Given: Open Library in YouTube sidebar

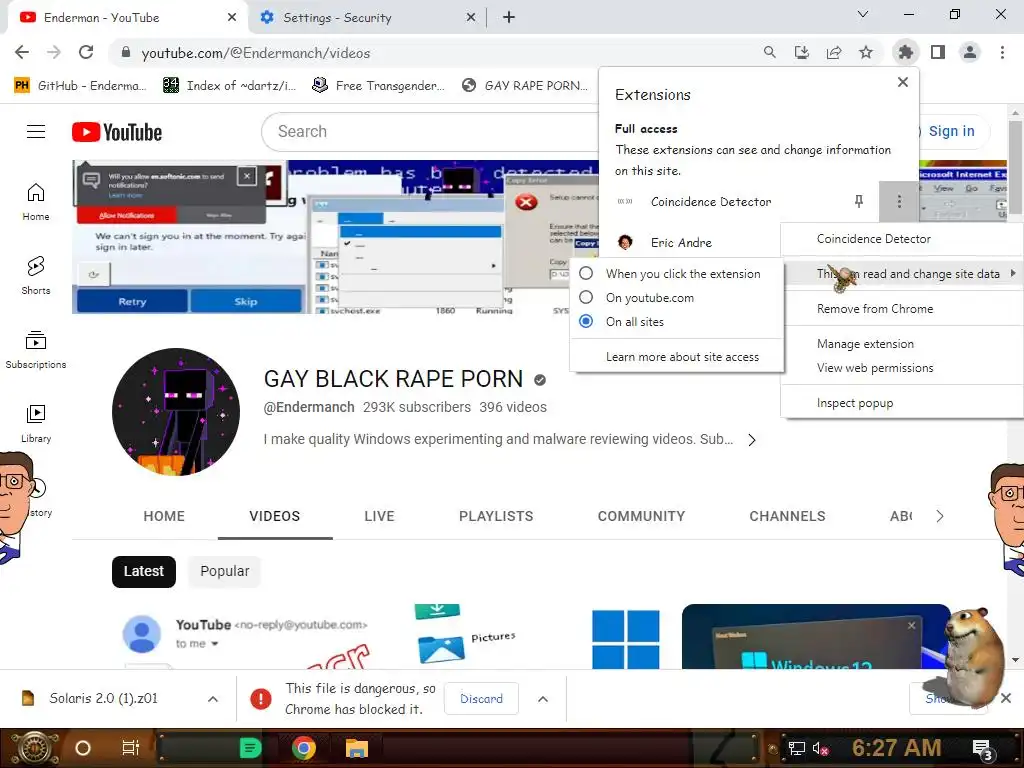Looking at the screenshot, I should 36,423.
